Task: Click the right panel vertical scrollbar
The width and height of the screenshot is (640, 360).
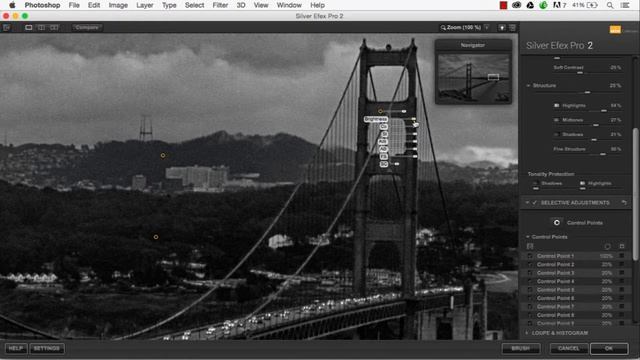Action: [x=635, y=194]
